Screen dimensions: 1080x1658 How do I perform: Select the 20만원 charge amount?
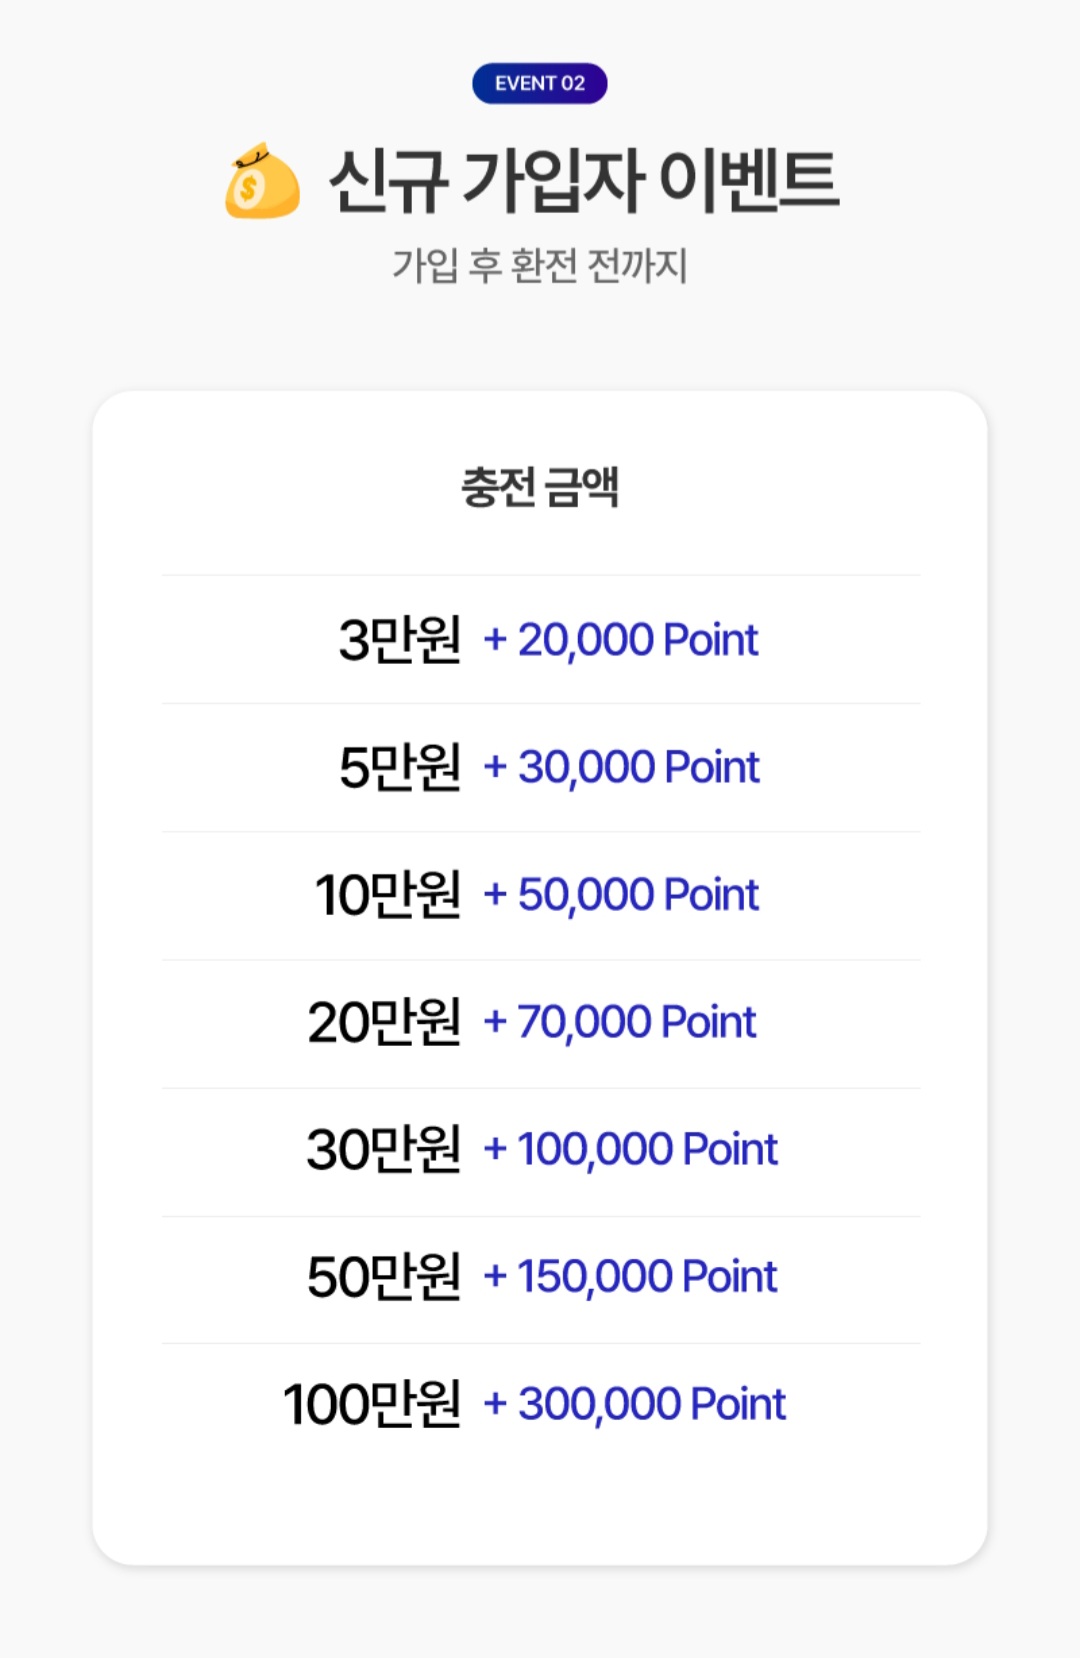[x=385, y=1022]
